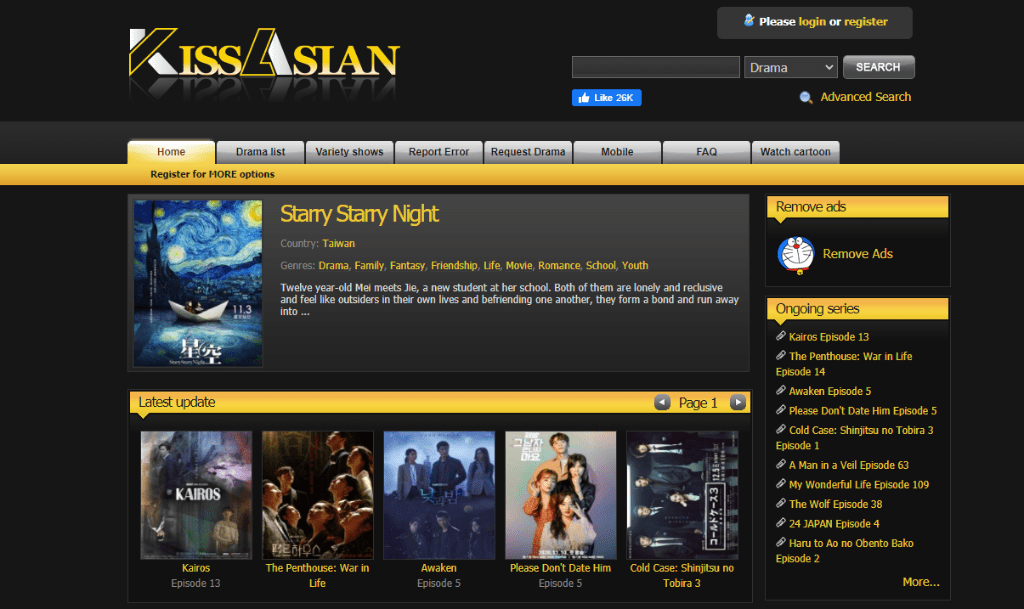Open The Penthouse: War in Life poster
1024x609 pixels.
point(317,495)
